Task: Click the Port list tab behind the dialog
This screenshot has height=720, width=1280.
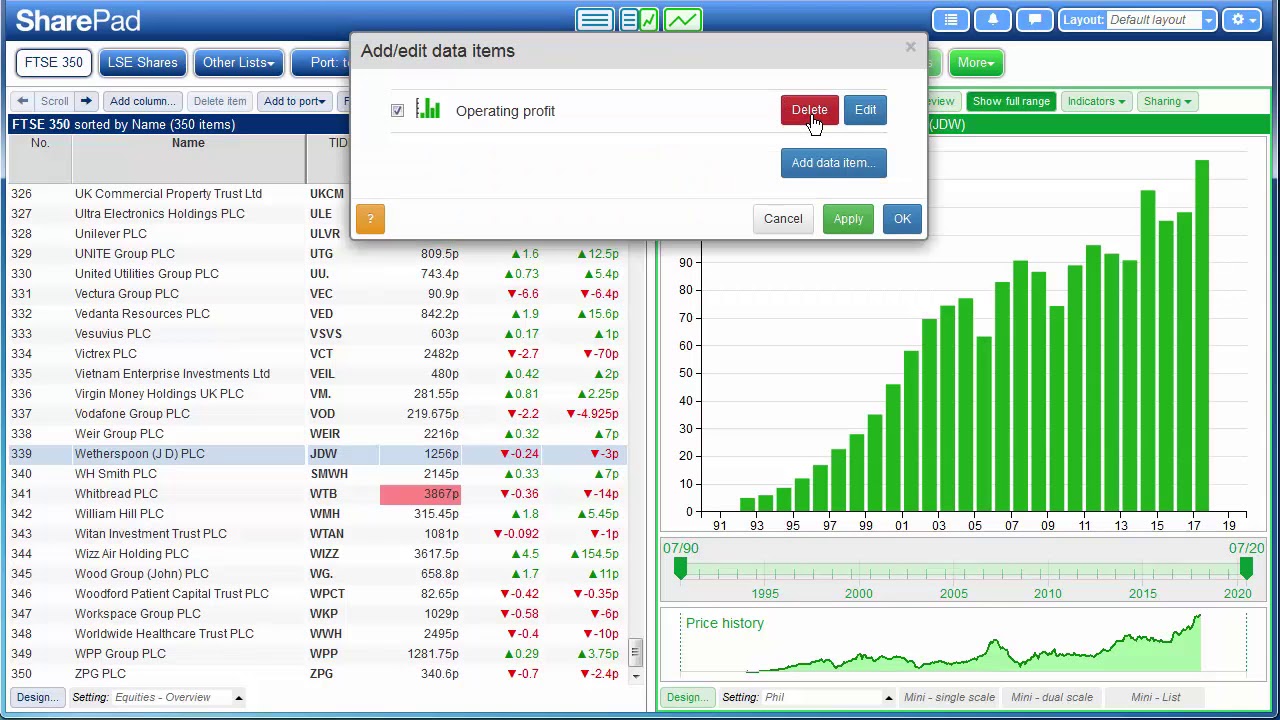Action: pos(322,63)
